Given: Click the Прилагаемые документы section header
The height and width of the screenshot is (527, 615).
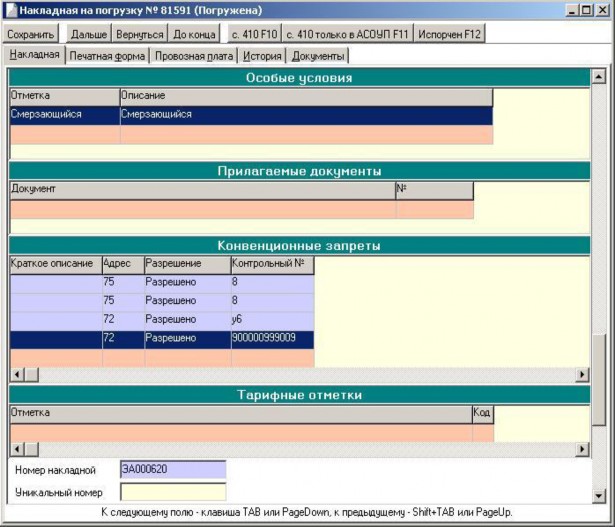Looking at the screenshot, I should (x=300, y=171).
